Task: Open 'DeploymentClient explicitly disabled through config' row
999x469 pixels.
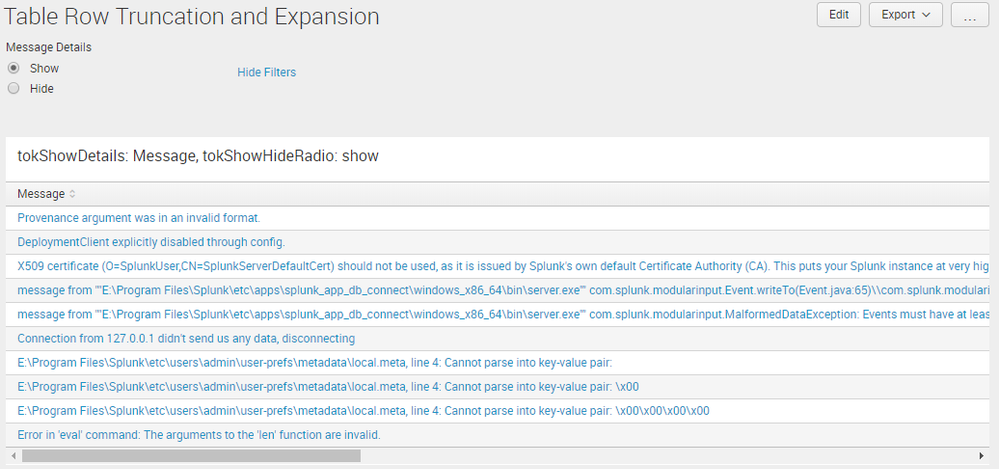Action: tap(151, 242)
